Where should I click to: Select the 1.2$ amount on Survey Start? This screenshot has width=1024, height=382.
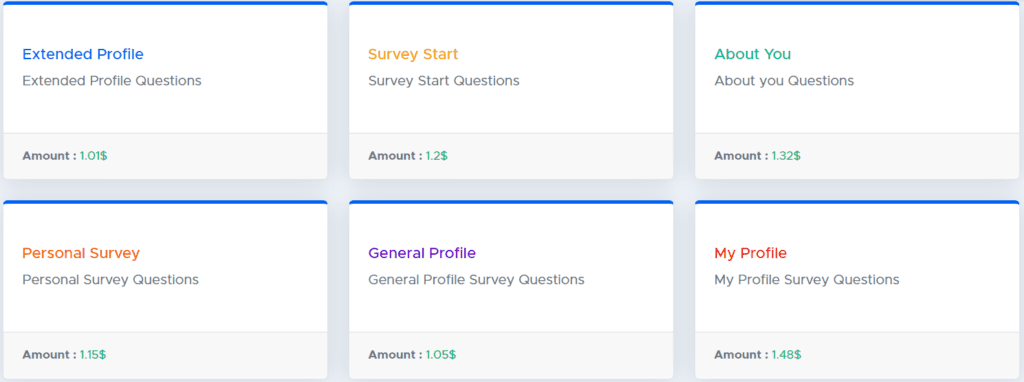click(436, 156)
